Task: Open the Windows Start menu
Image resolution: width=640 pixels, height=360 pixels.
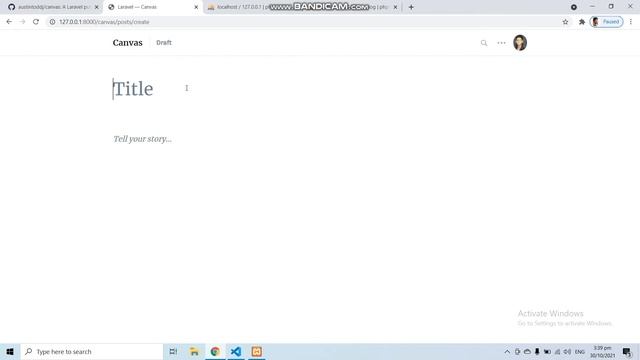Action: point(10,351)
